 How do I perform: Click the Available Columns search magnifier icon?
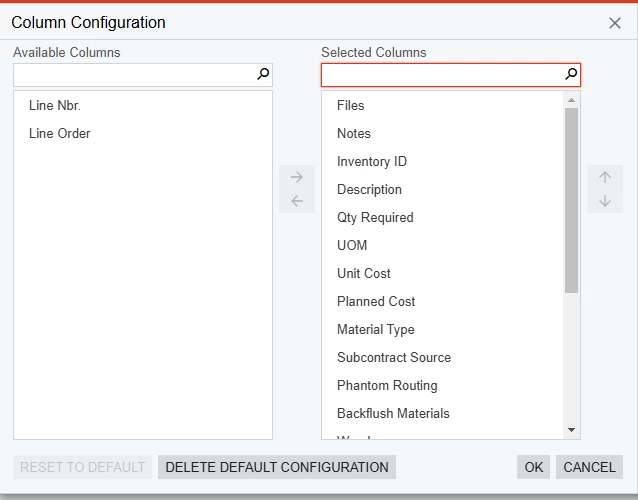[x=263, y=74]
